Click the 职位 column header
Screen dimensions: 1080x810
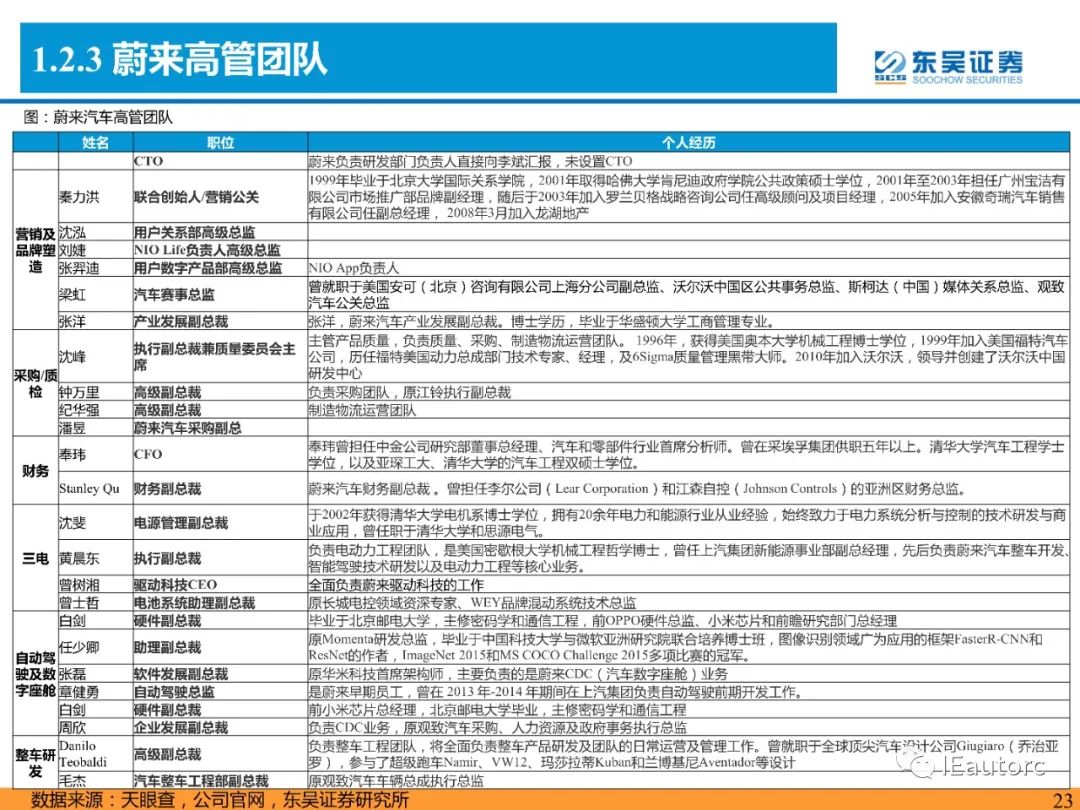pyautogui.click(x=220, y=142)
